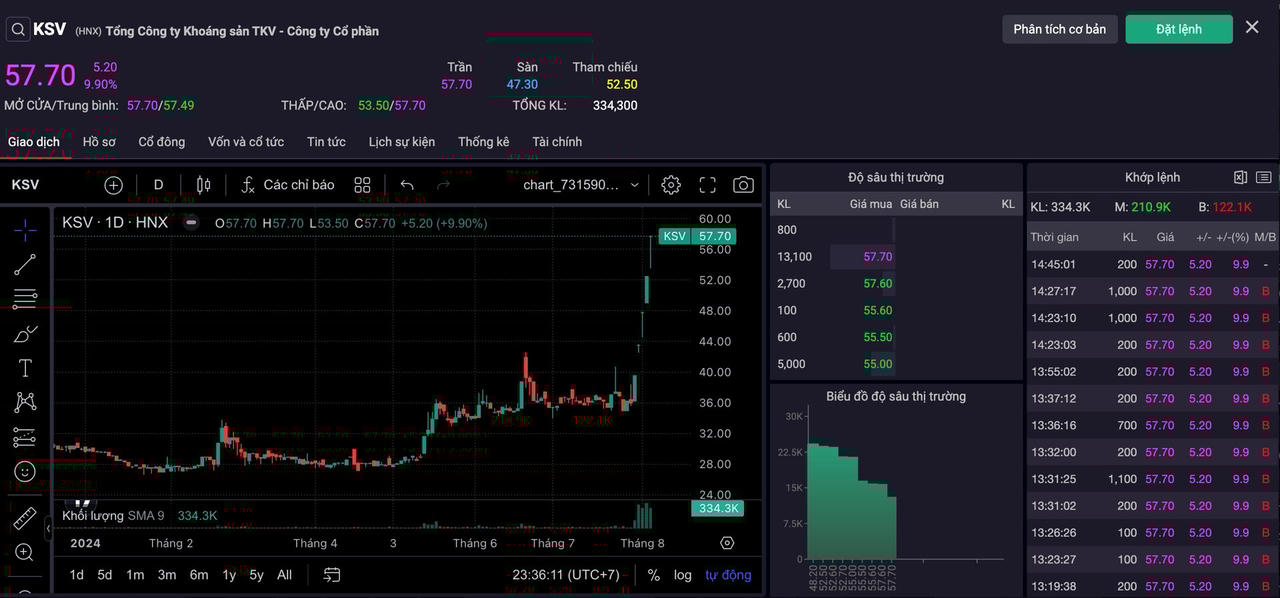Enter fullscreen chart mode
The height and width of the screenshot is (598, 1280).
click(x=707, y=185)
